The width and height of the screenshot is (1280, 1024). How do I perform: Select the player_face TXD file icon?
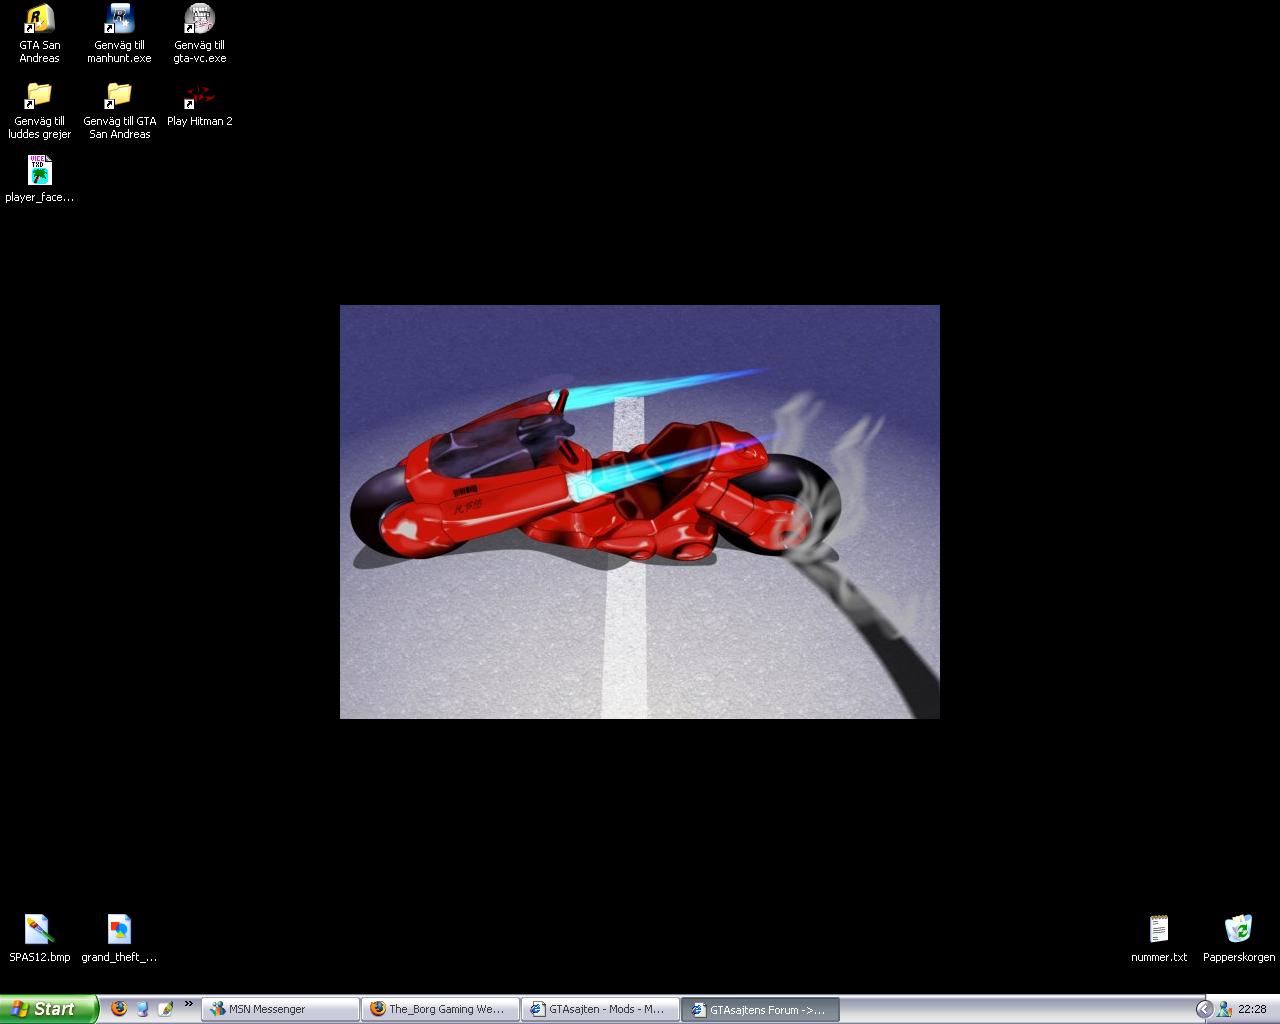(39, 179)
